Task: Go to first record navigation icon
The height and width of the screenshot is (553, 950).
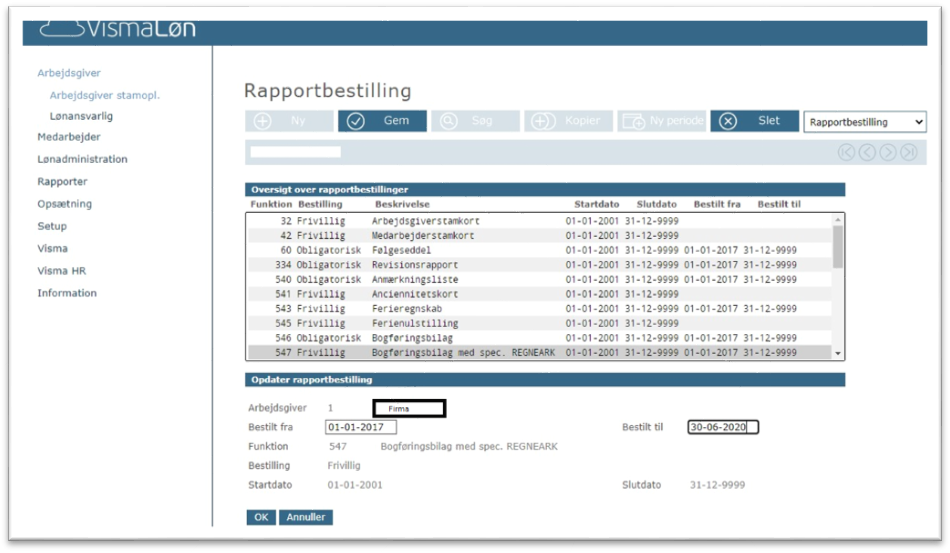Action: pos(846,153)
